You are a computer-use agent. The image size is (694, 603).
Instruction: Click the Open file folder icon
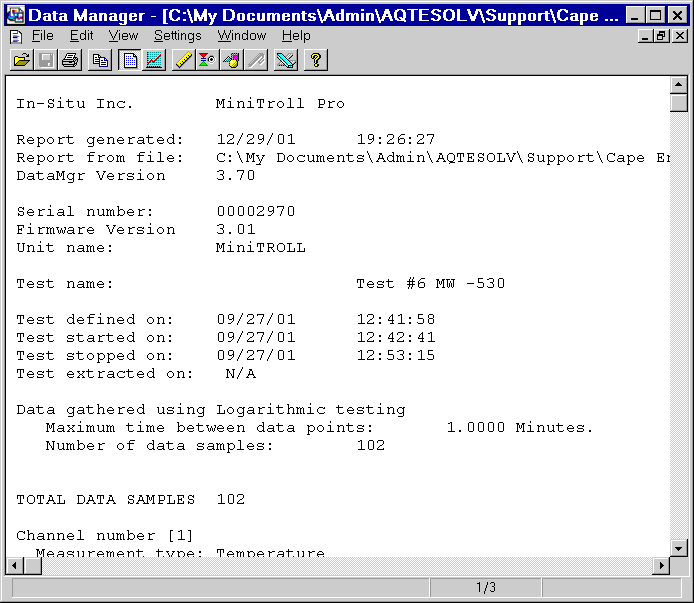[x=22, y=60]
